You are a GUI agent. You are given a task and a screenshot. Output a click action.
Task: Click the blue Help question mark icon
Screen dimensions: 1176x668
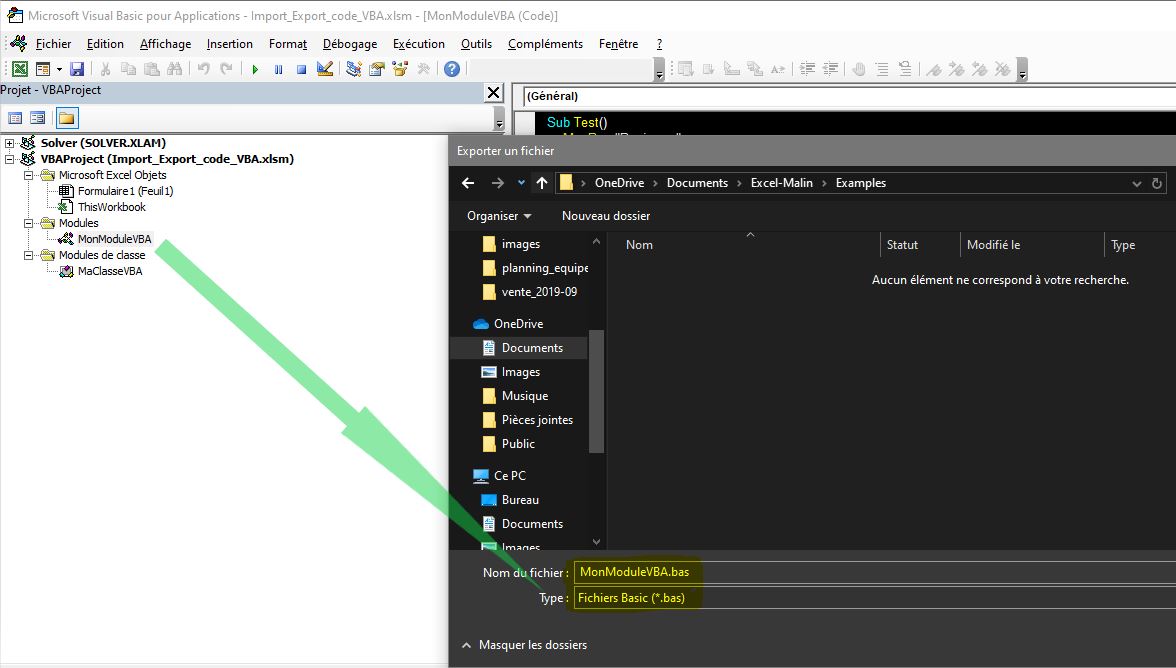[x=452, y=69]
